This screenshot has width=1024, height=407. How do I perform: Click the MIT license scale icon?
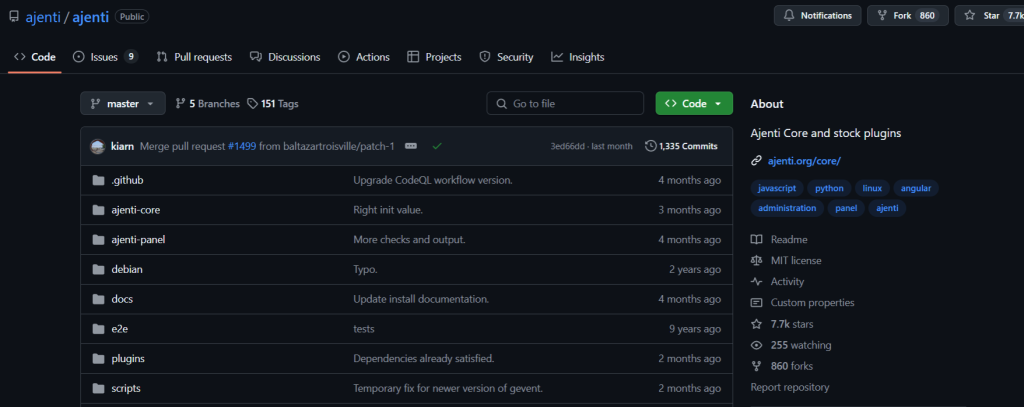click(x=757, y=261)
